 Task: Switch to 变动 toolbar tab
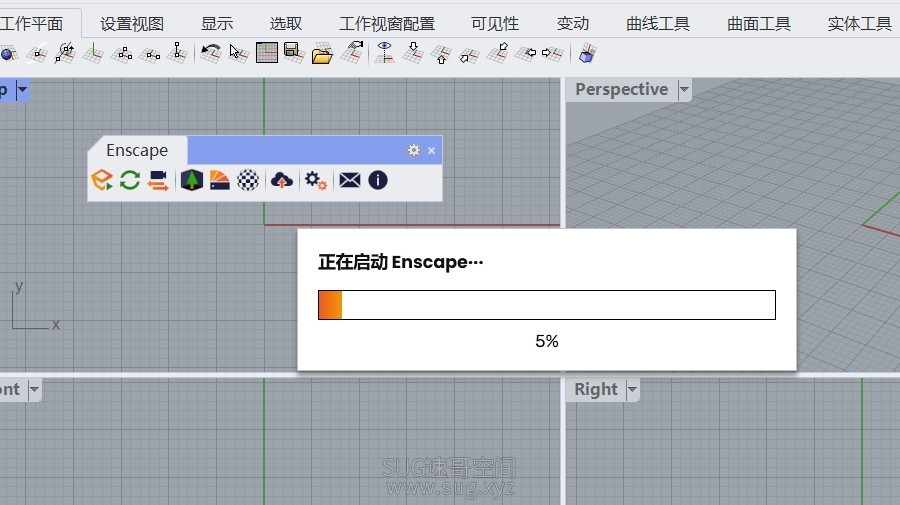(573, 24)
